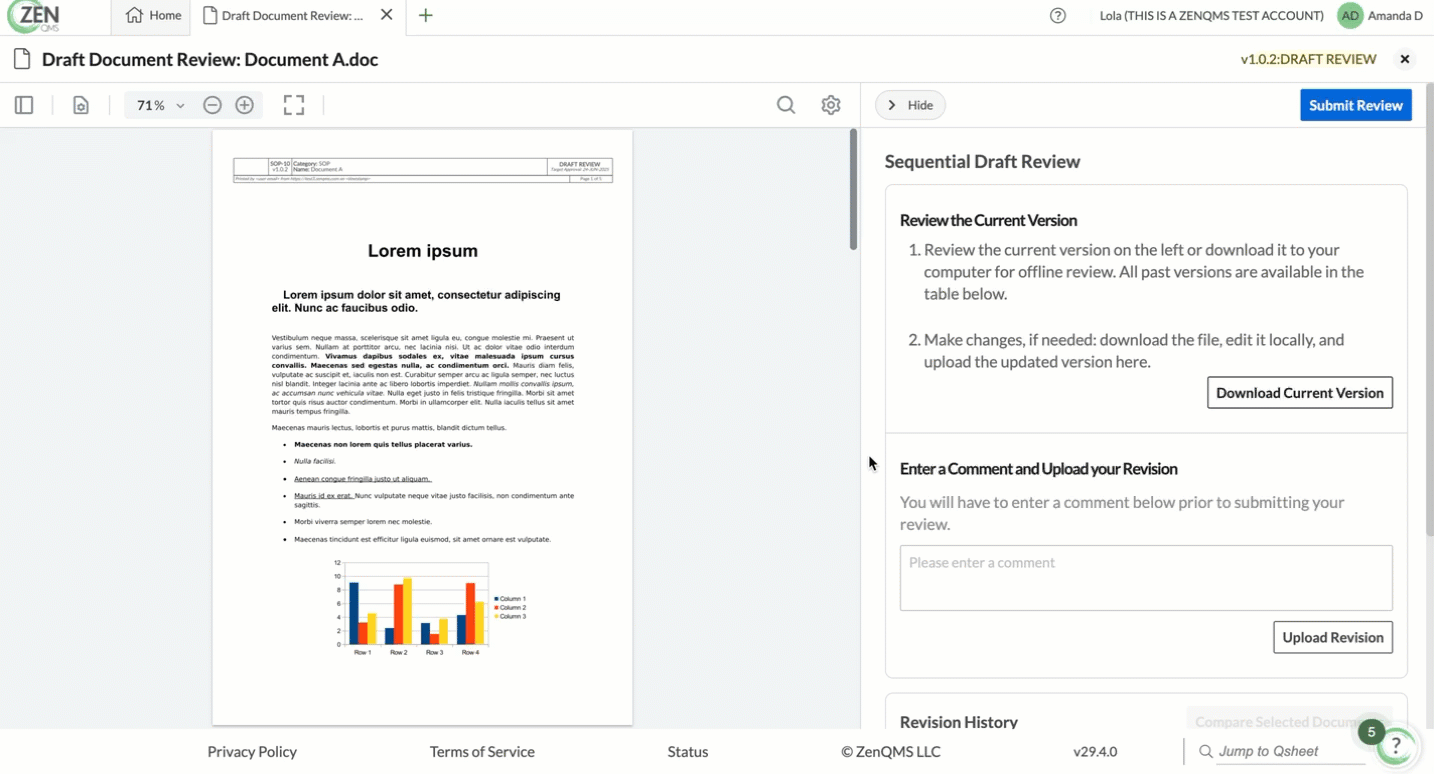Click the document properties page icon
The image size is (1434, 774).
click(x=81, y=105)
